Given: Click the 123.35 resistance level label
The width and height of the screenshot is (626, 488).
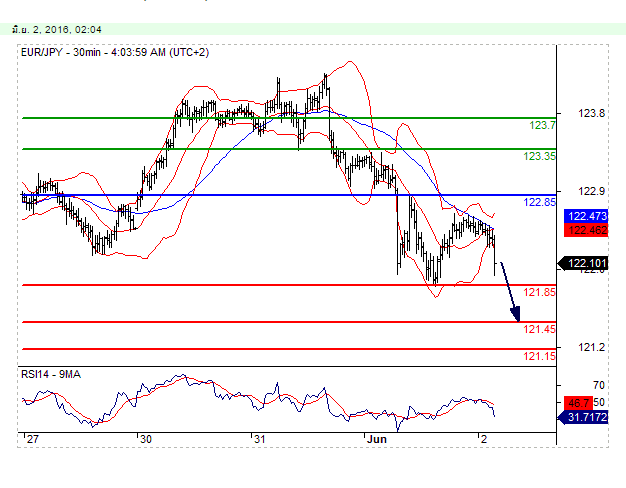Looking at the screenshot, I should 539,156.
